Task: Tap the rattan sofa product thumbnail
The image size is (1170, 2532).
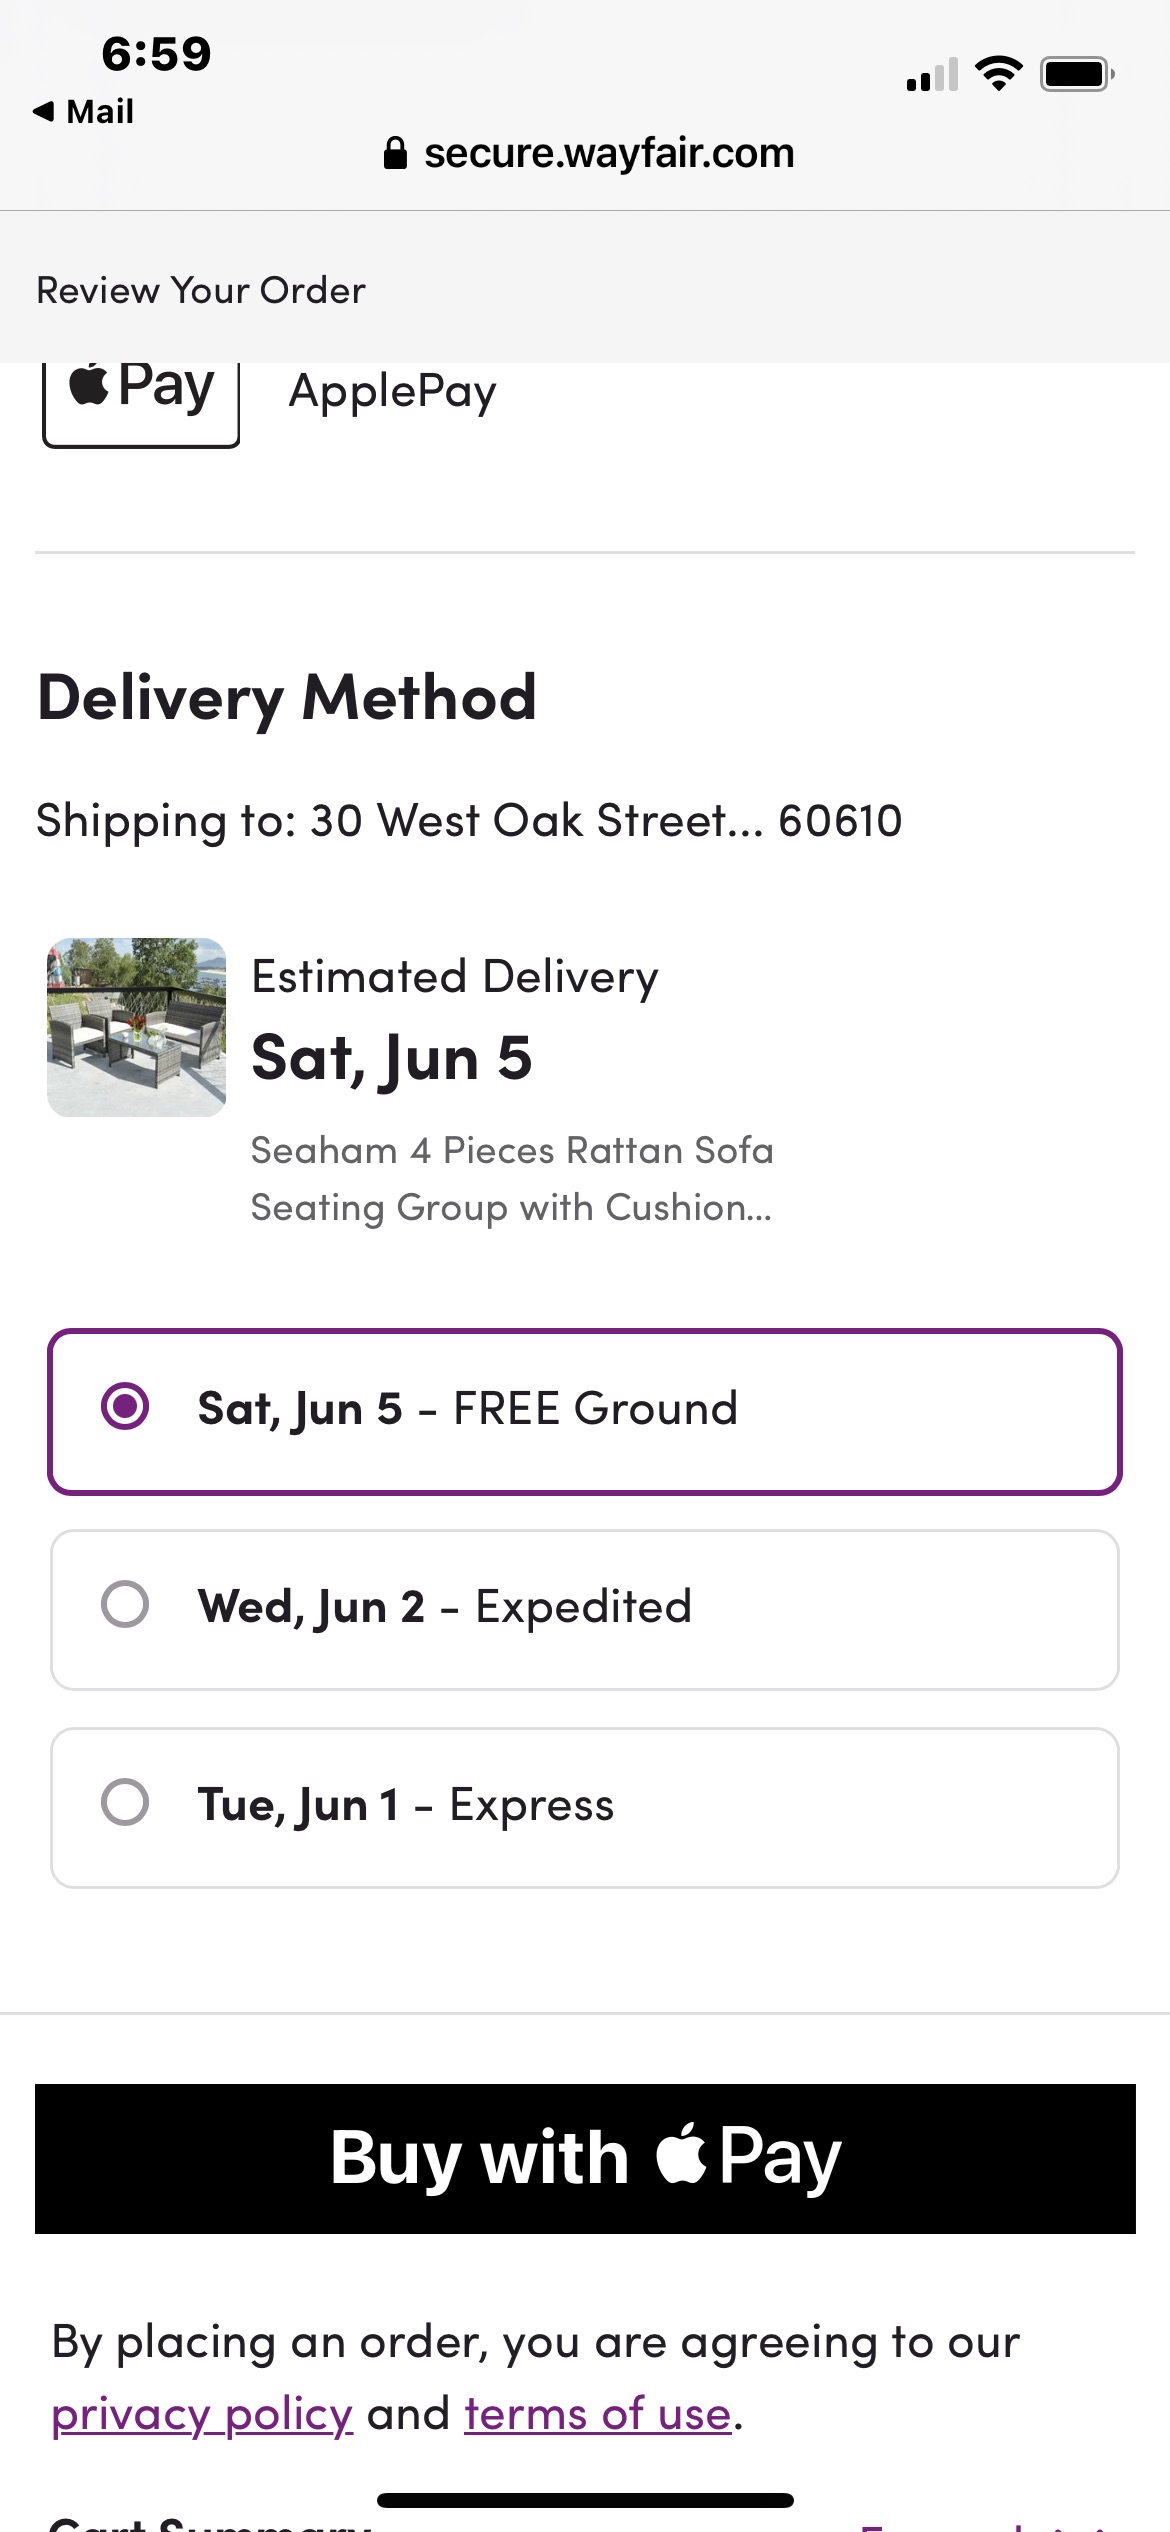Action: (x=137, y=1027)
